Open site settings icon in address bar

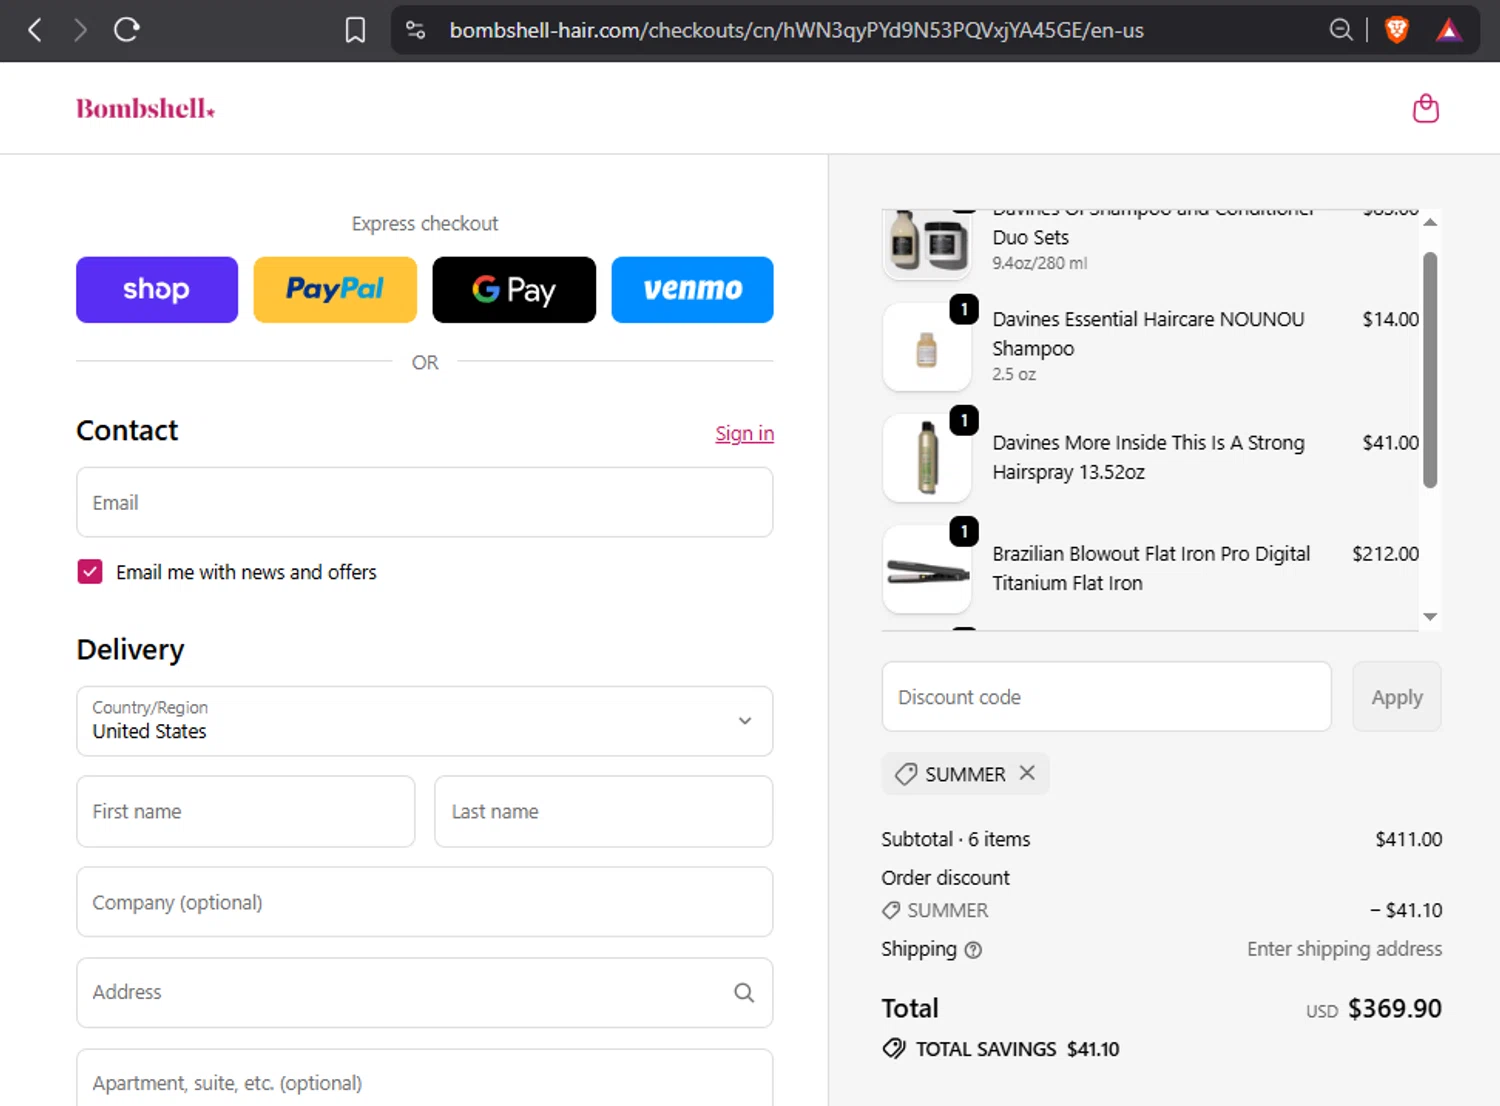point(416,30)
